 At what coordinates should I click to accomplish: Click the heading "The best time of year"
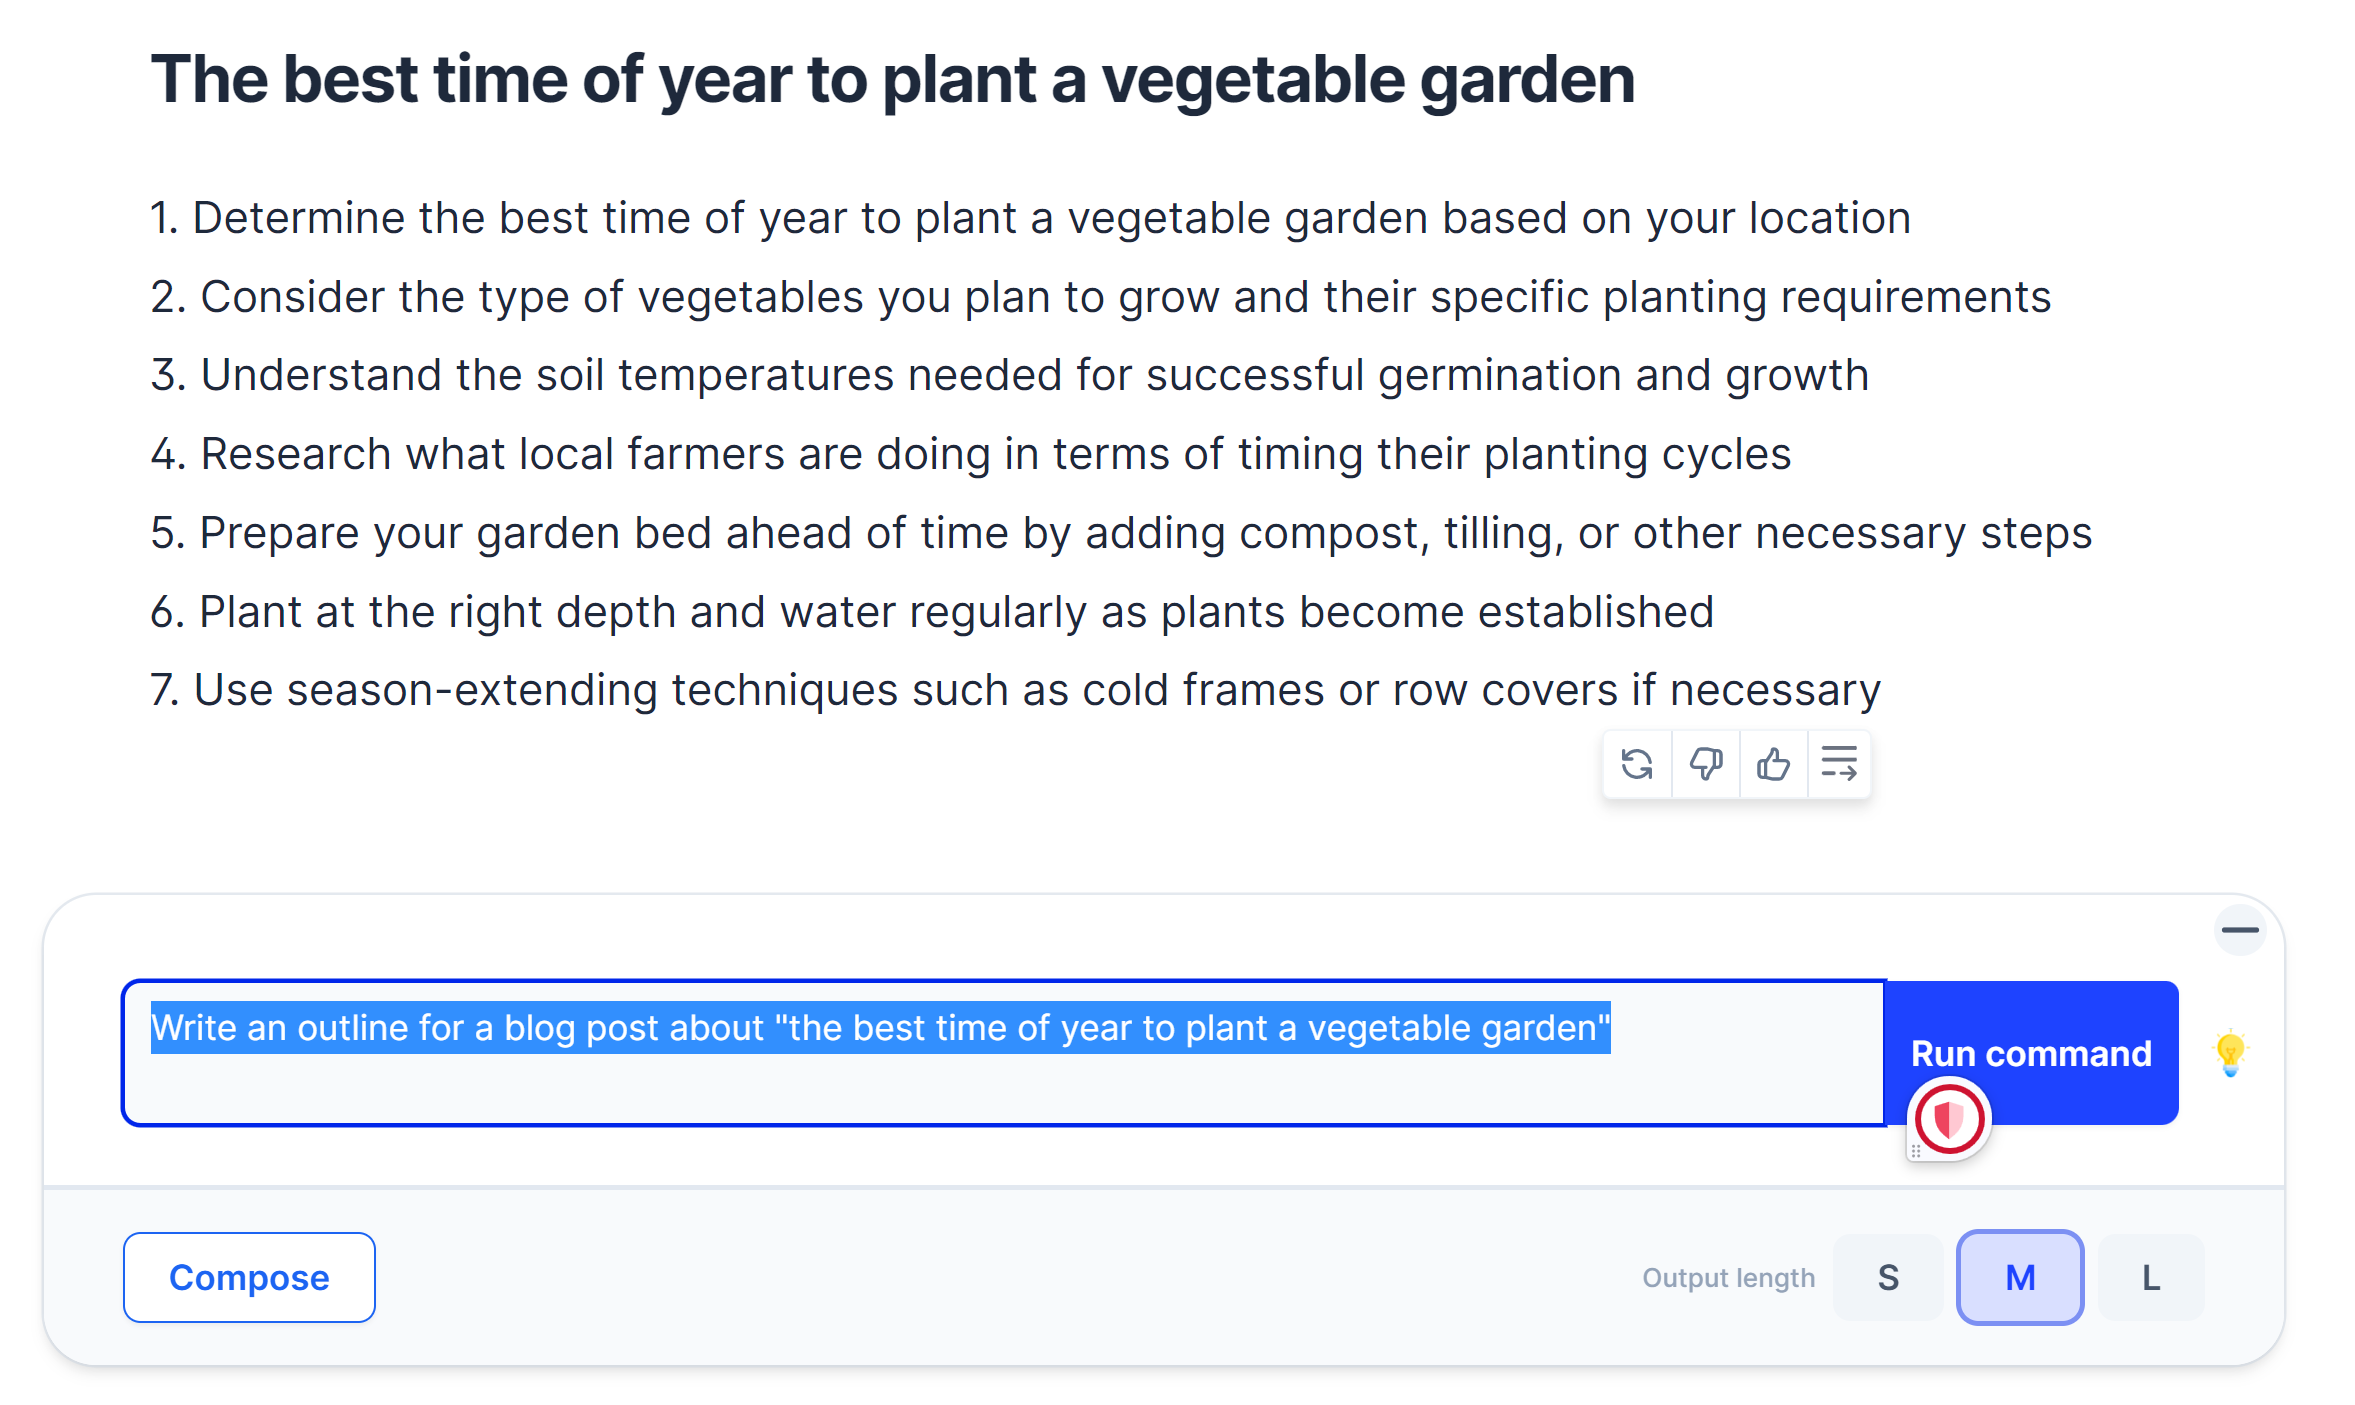[x=892, y=80]
